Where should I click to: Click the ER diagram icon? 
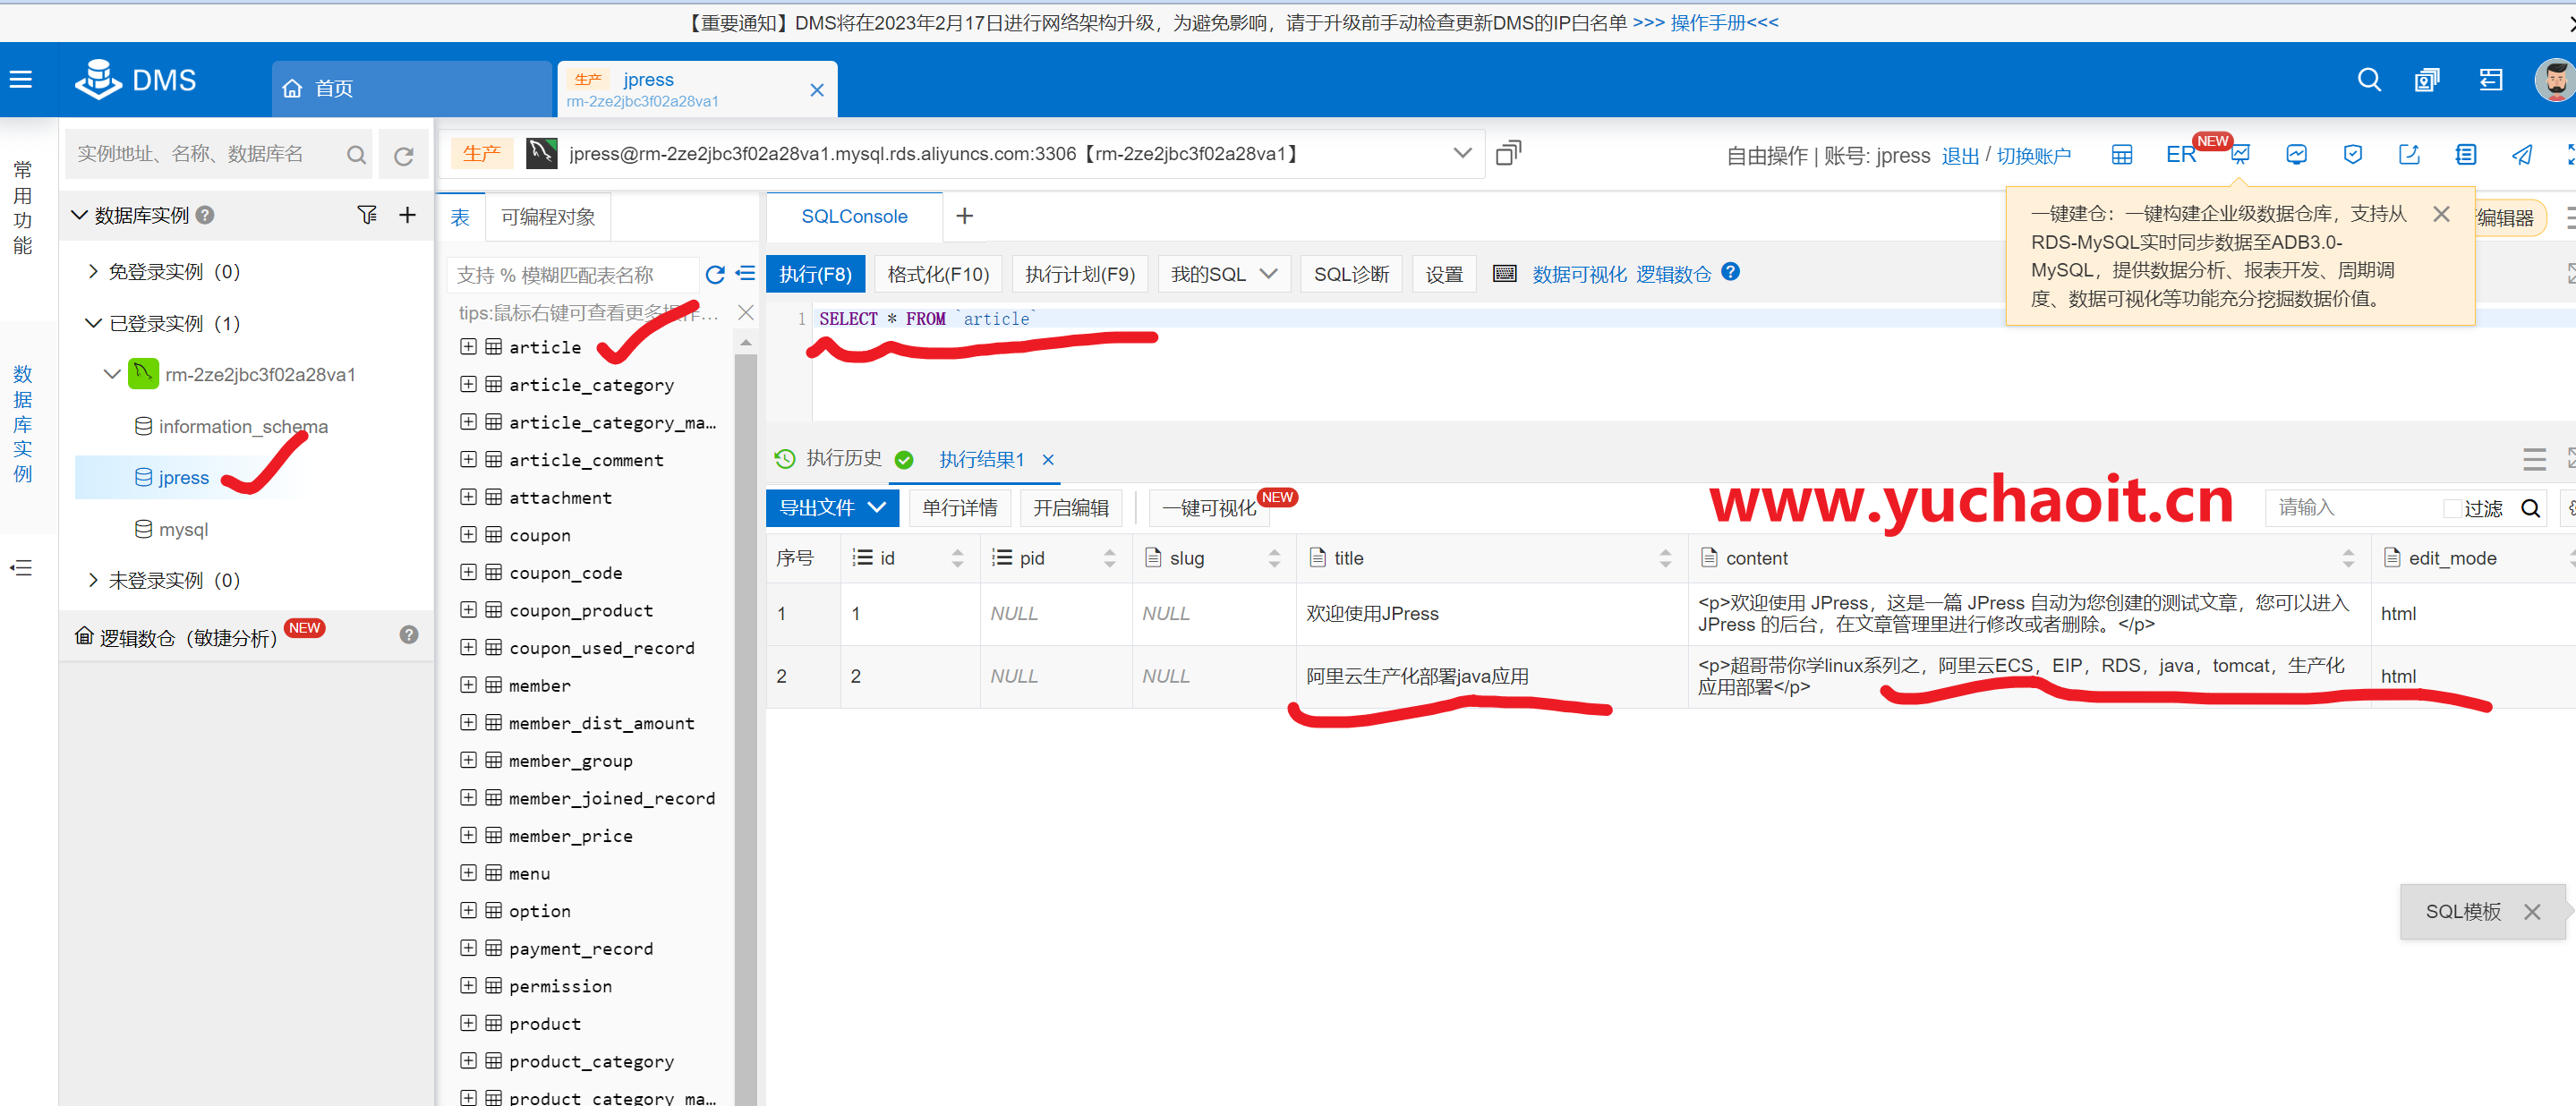click(2180, 155)
